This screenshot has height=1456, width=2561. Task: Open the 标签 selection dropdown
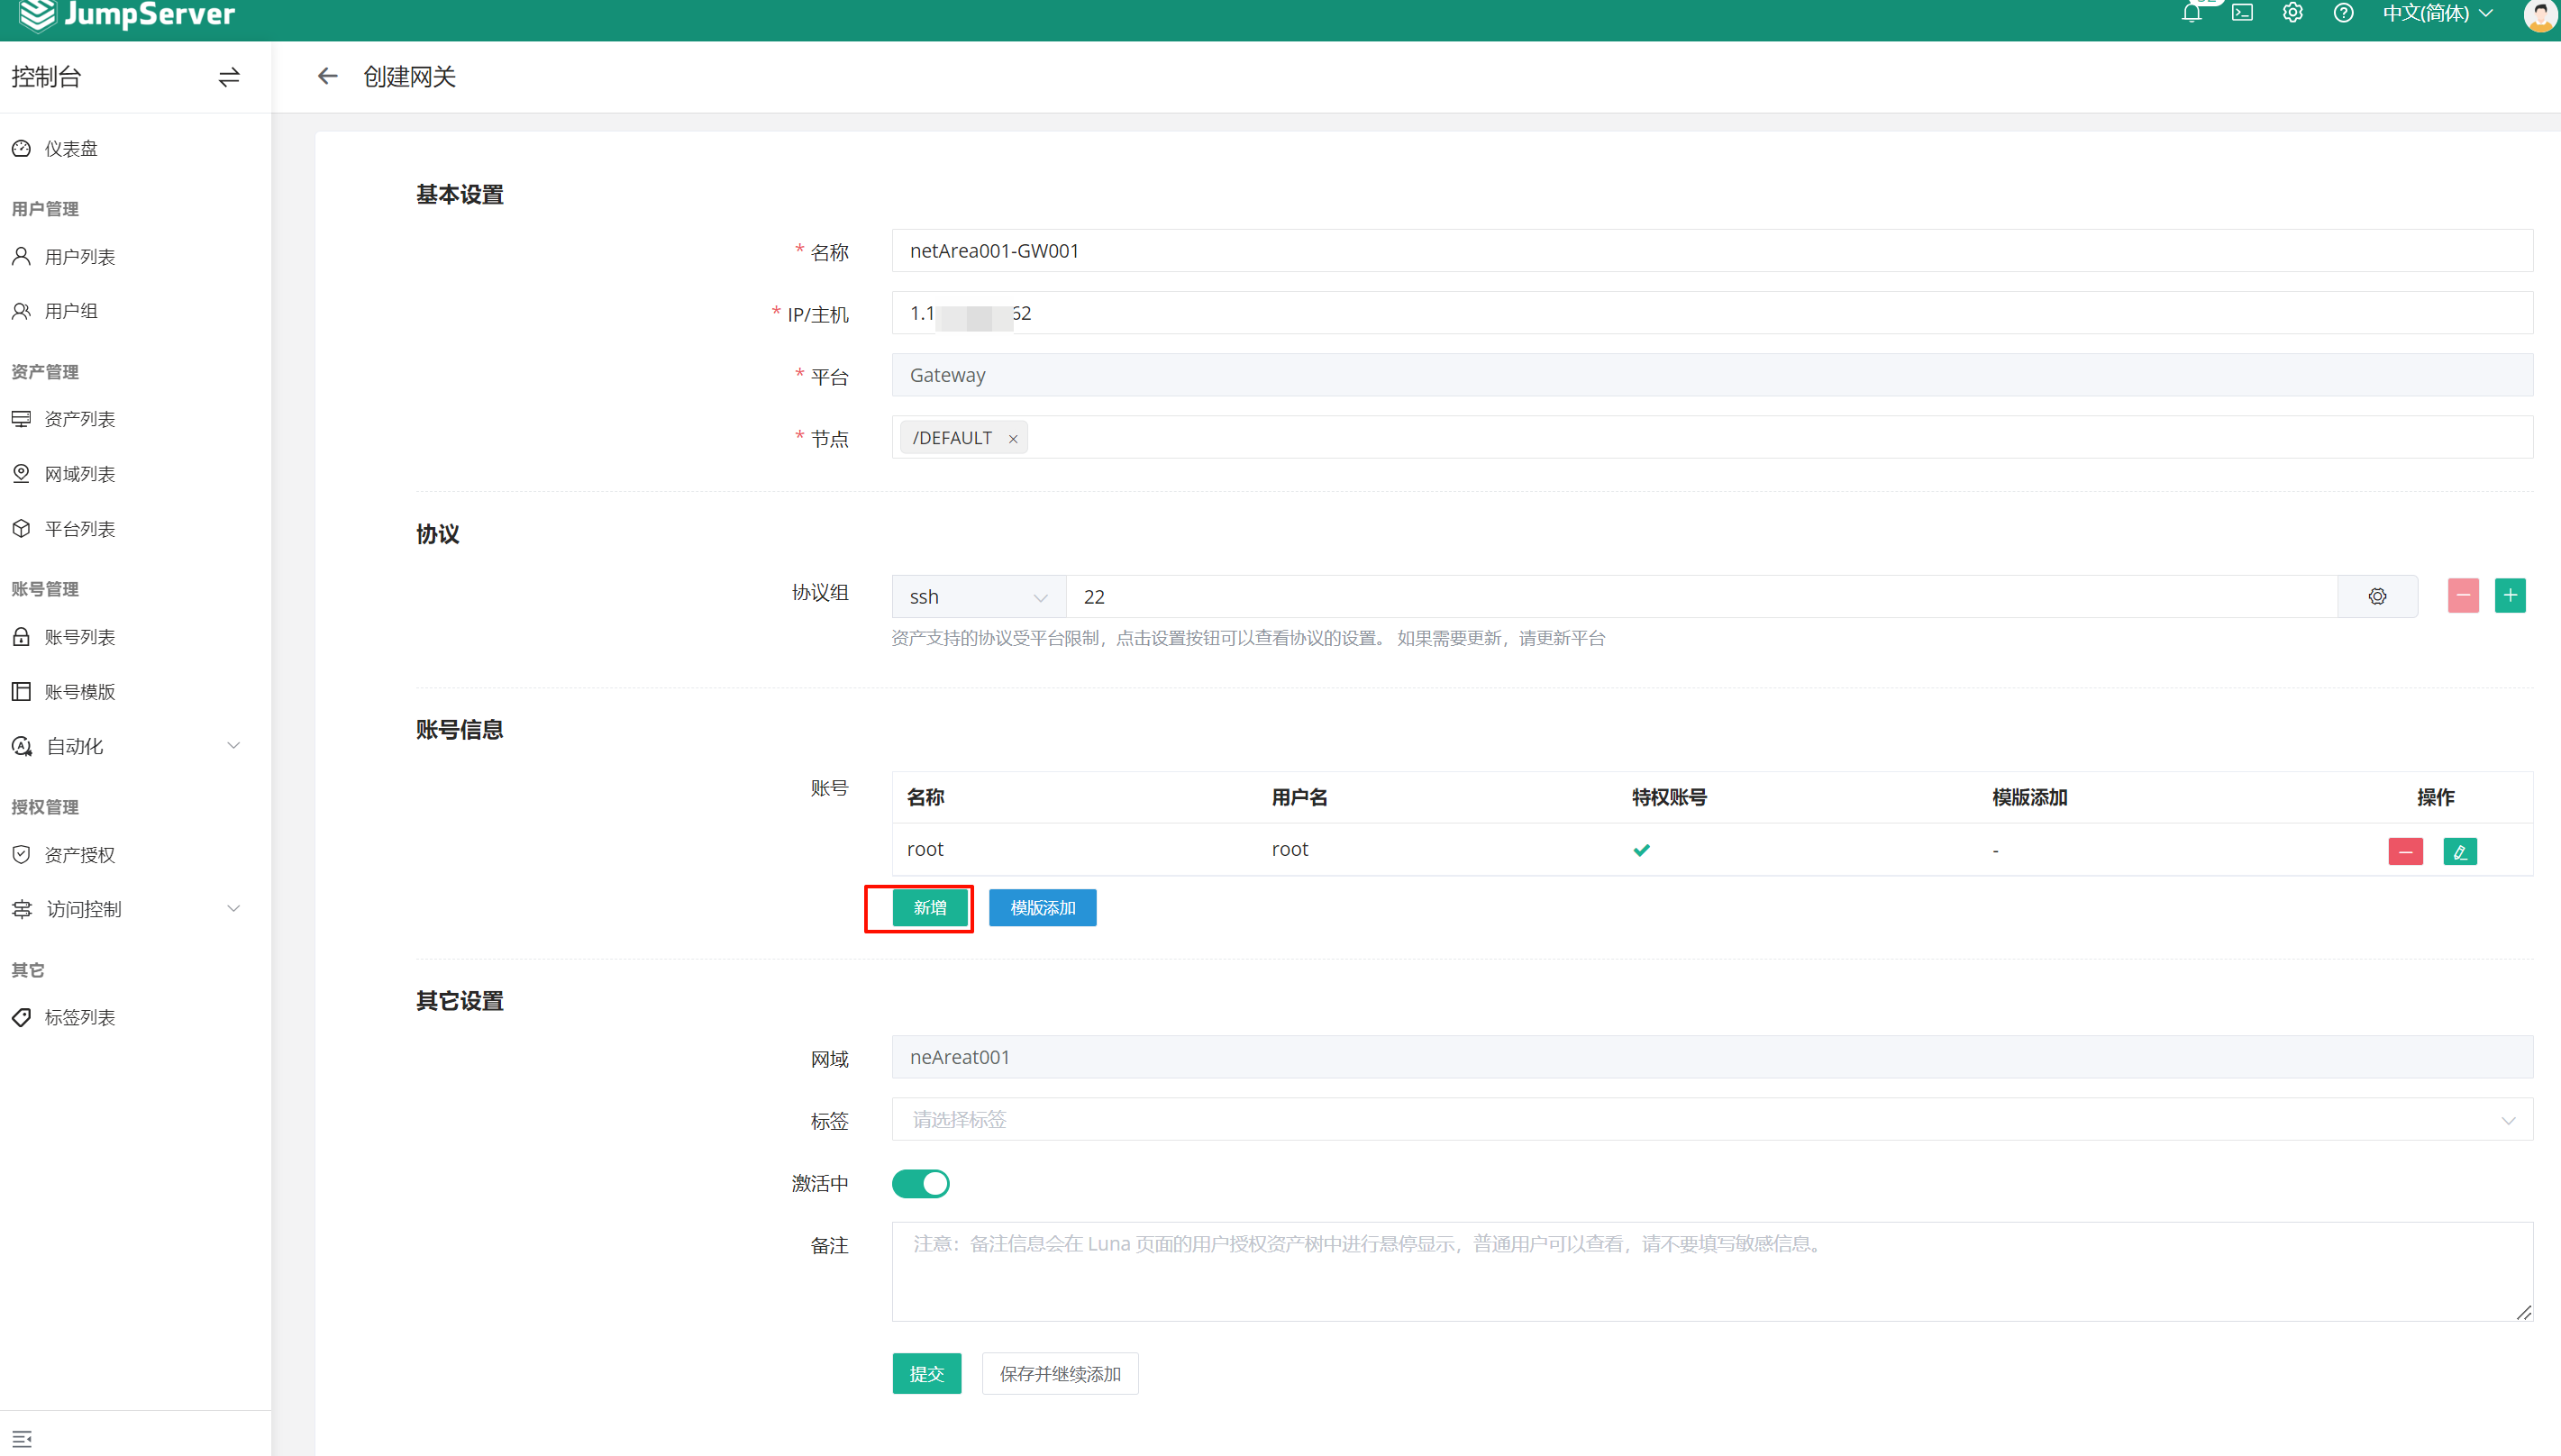point(1711,1119)
